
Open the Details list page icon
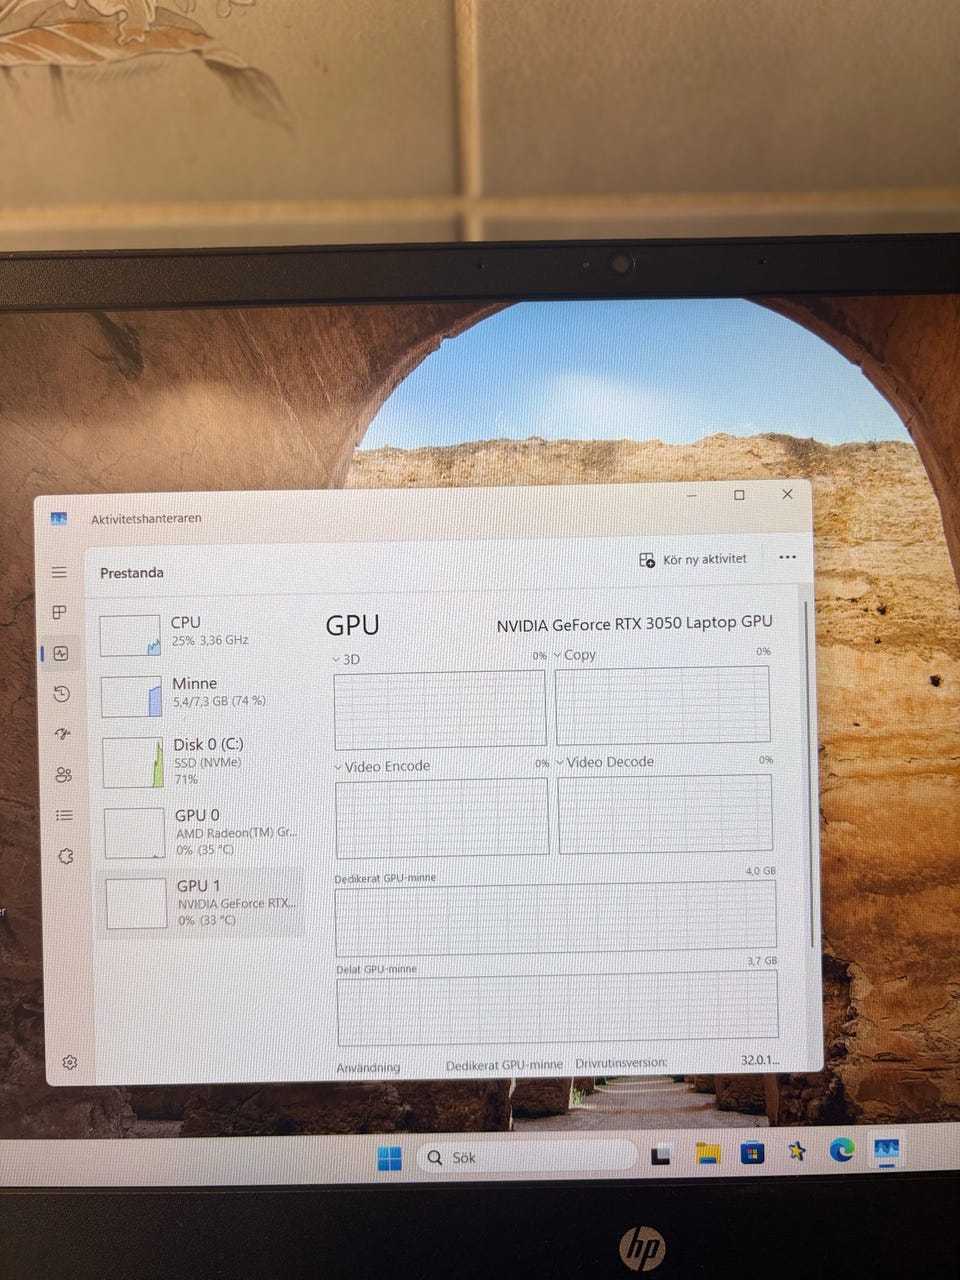65,816
